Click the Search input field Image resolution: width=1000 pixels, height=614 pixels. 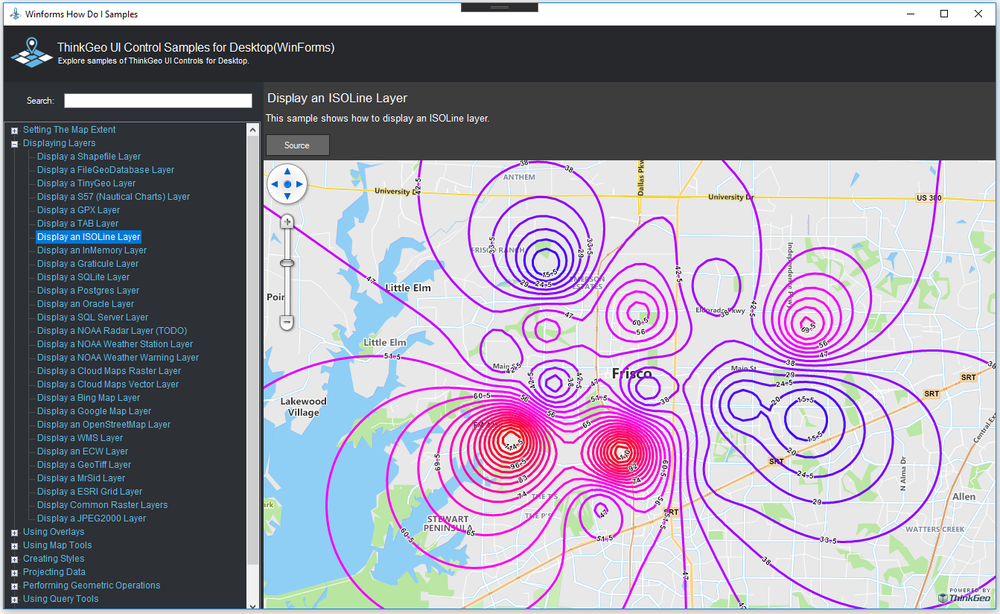click(x=158, y=101)
